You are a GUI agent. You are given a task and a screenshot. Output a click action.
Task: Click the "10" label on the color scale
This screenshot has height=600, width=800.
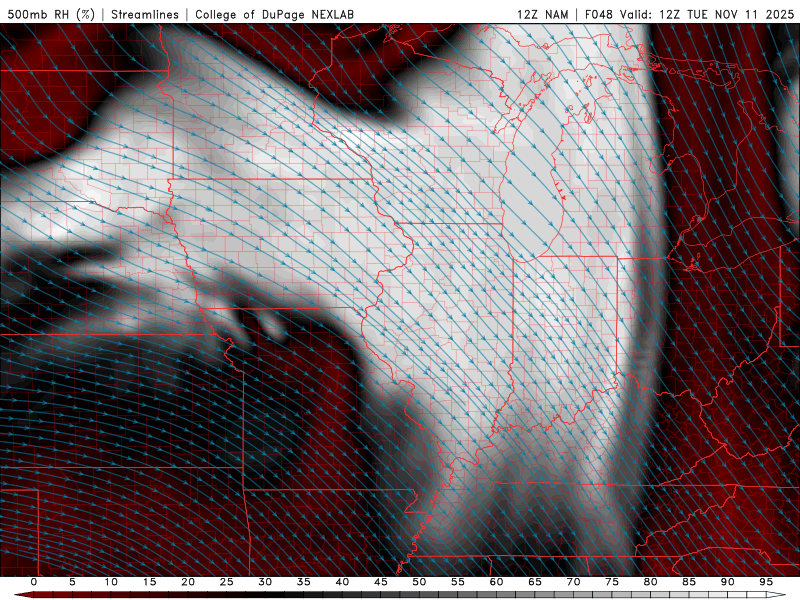(x=111, y=582)
